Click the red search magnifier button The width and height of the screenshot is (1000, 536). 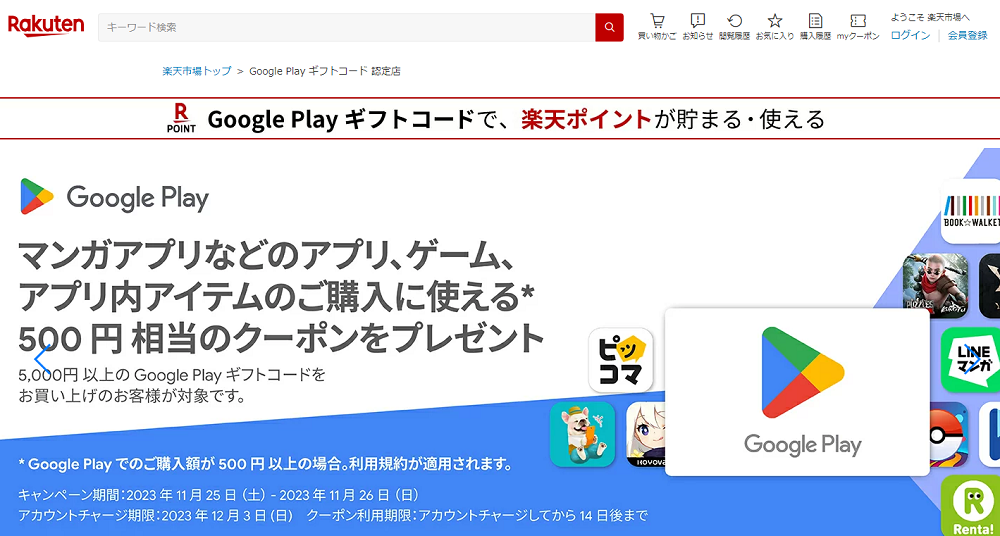point(609,27)
